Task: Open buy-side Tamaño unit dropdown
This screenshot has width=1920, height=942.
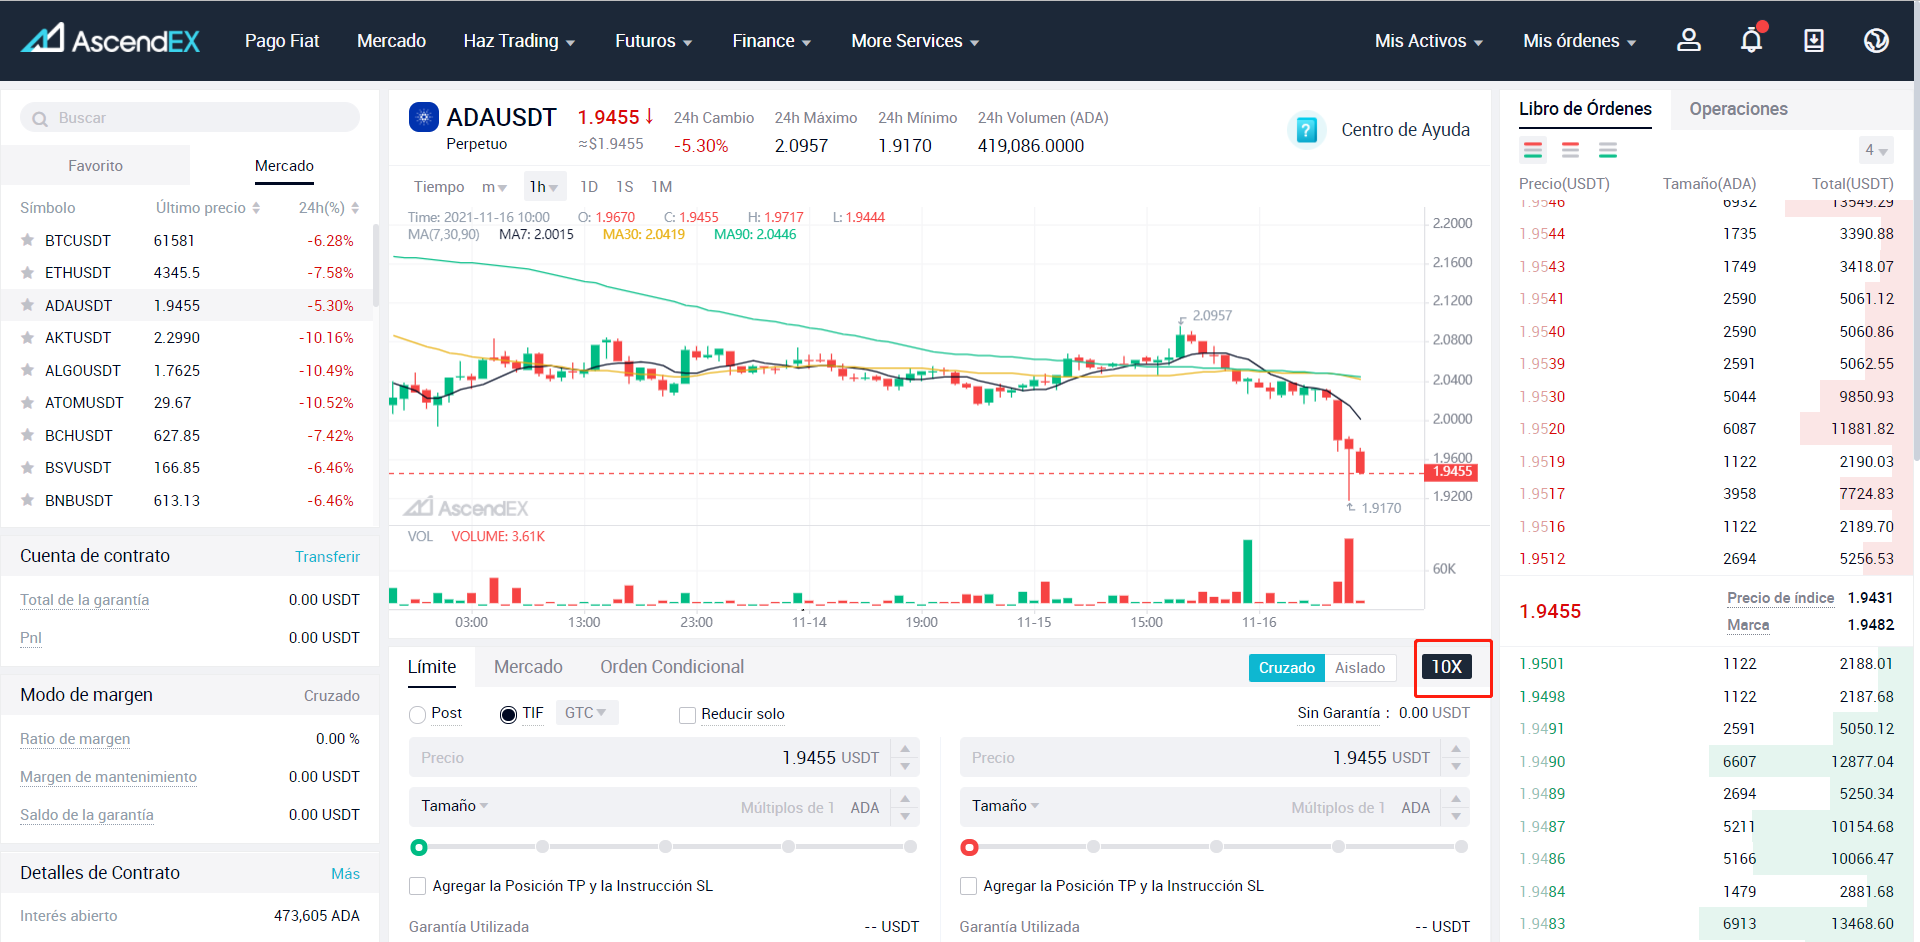Action: [x=455, y=806]
